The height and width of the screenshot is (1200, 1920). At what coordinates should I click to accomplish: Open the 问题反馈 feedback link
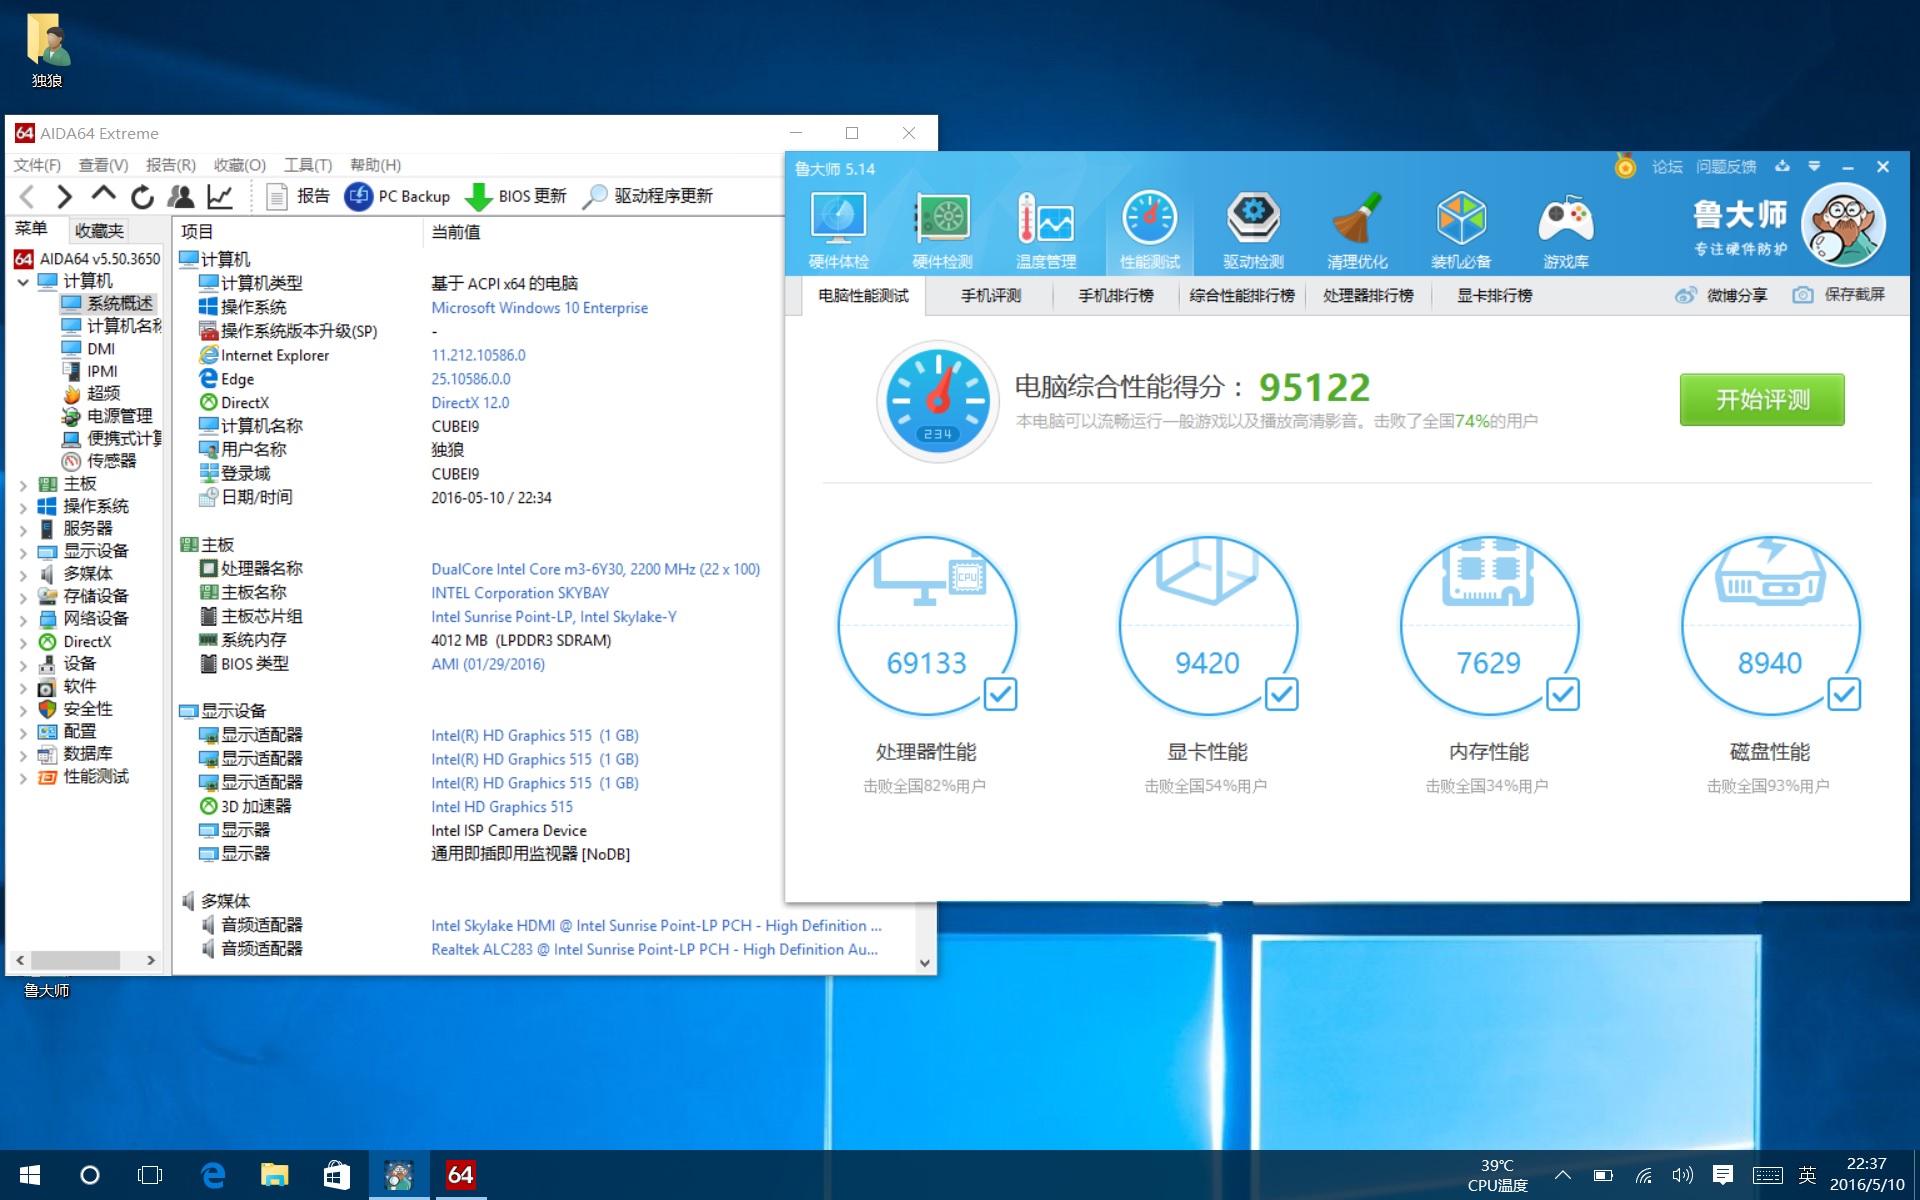coord(1727,167)
